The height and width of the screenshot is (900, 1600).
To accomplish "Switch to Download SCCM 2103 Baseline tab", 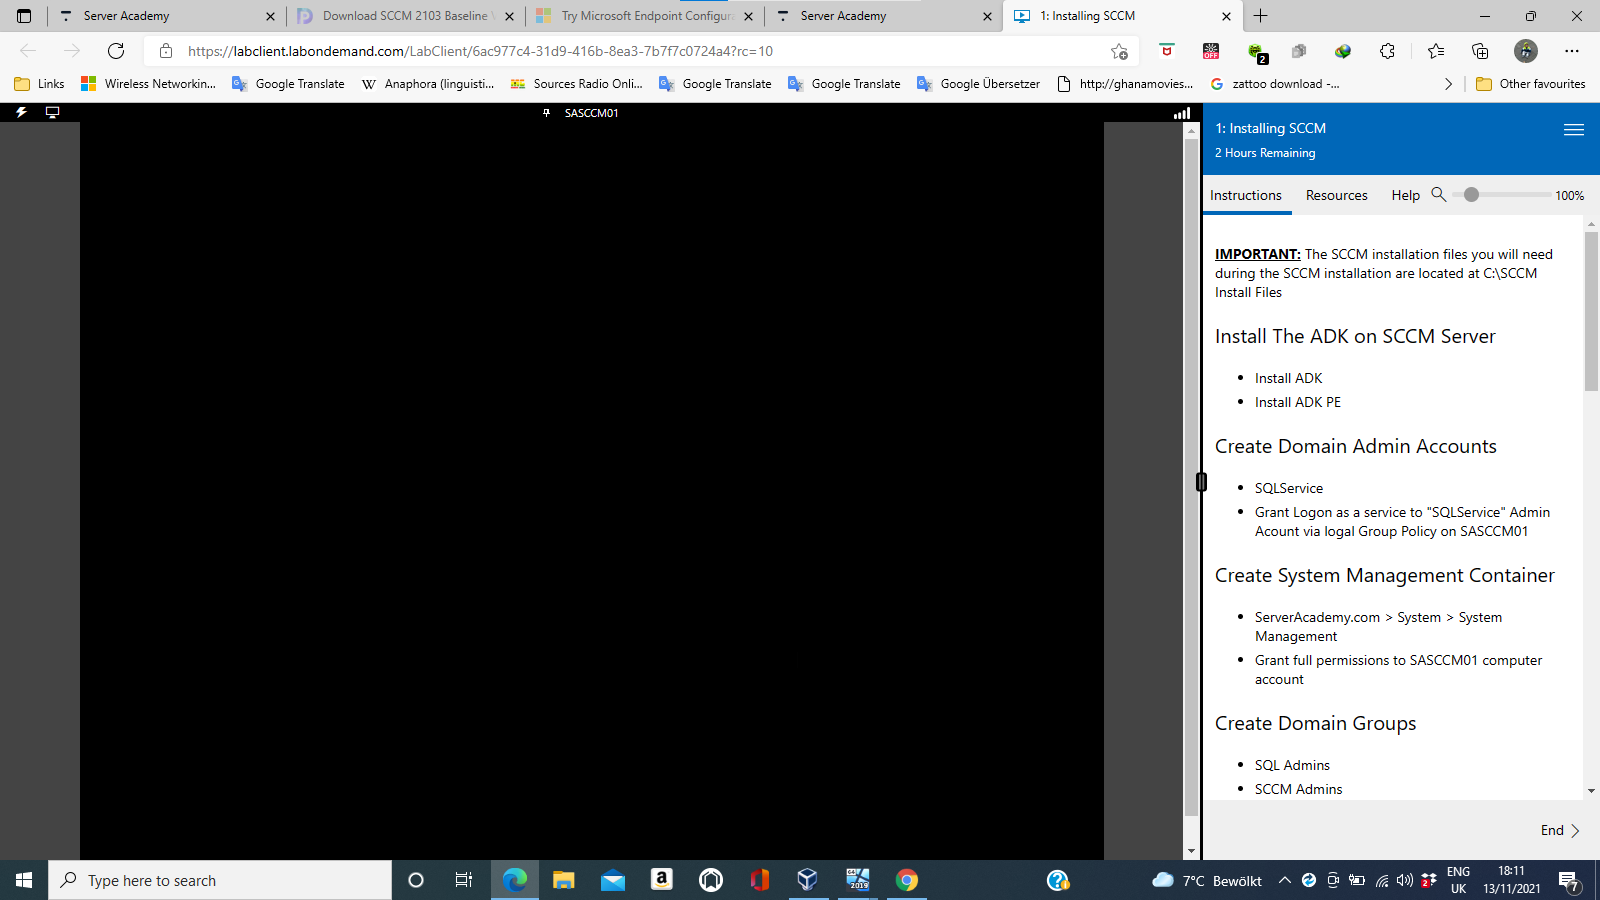I will (405, 16).
